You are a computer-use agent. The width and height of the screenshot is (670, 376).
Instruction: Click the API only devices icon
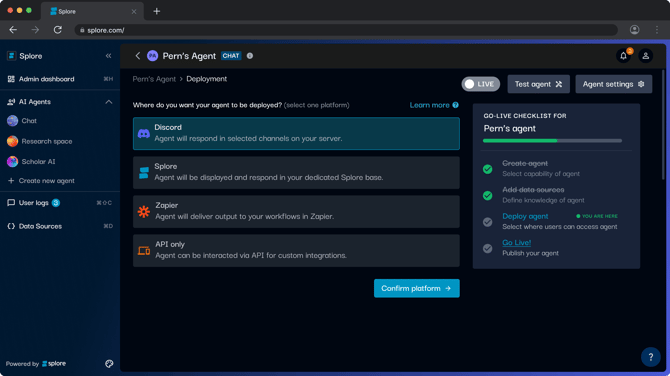(144, 251)
